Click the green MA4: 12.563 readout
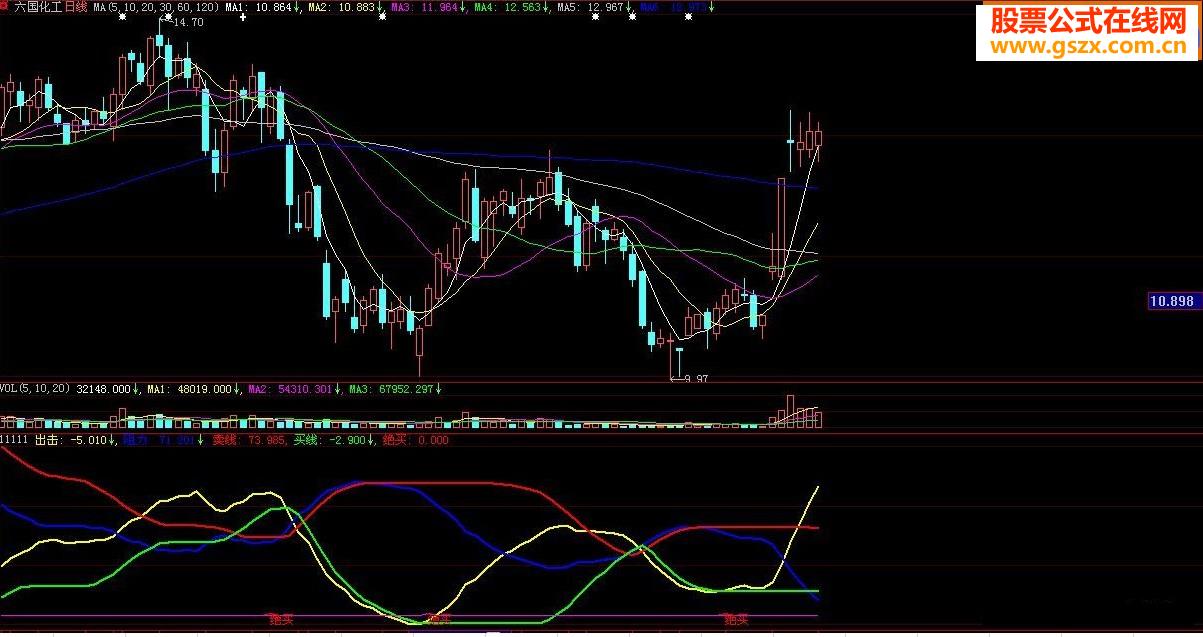Image resolution: width=1203 pixels, height=637 pixels. [x=510, y=7]
